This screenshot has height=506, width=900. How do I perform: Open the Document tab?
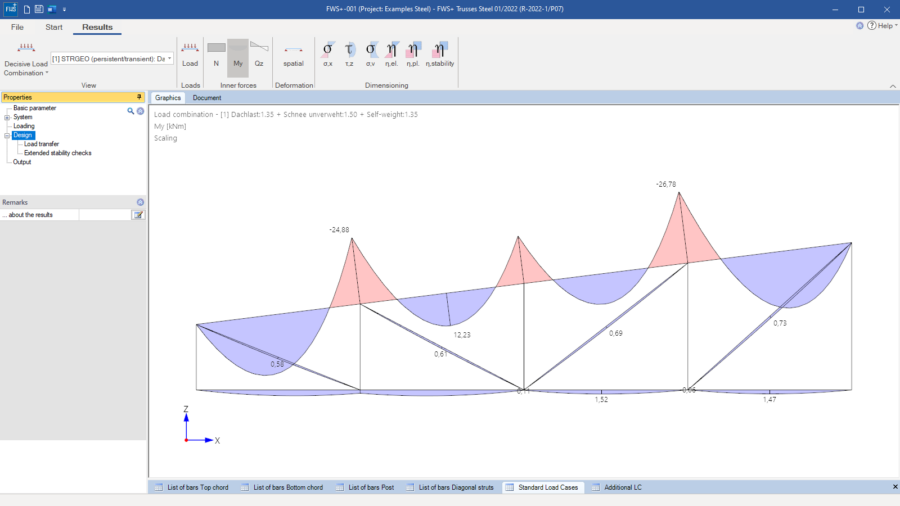[x=207, y=98]
